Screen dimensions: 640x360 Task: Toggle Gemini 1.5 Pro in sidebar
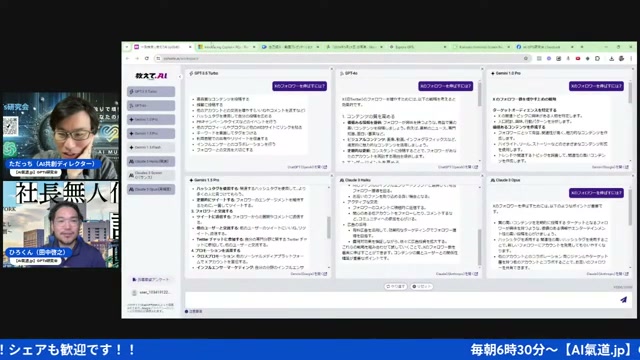(151, 133)
